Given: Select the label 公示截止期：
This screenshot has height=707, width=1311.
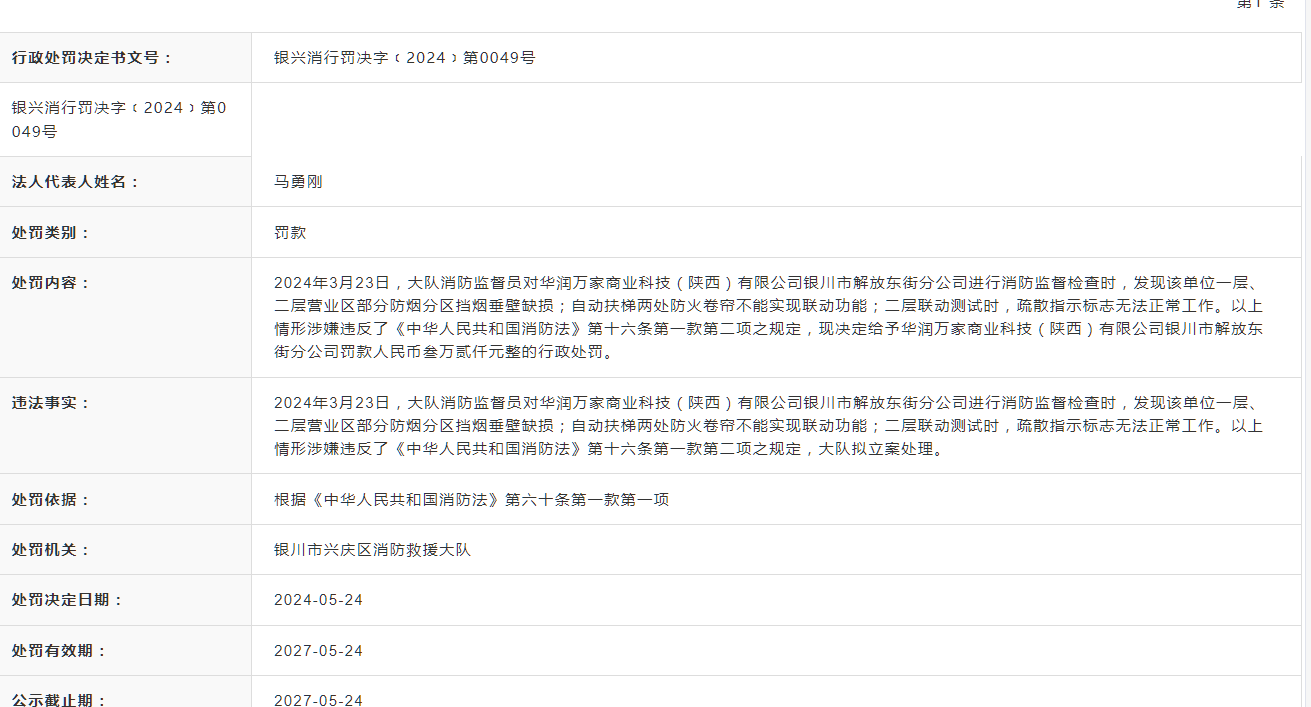Looking at the screenshot, I should tap(59, 700).
